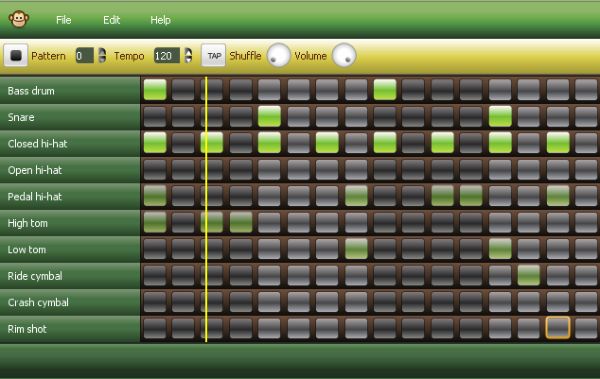
Task: Turn off Pedal hi-hat step 15
Action: [558, 196]
